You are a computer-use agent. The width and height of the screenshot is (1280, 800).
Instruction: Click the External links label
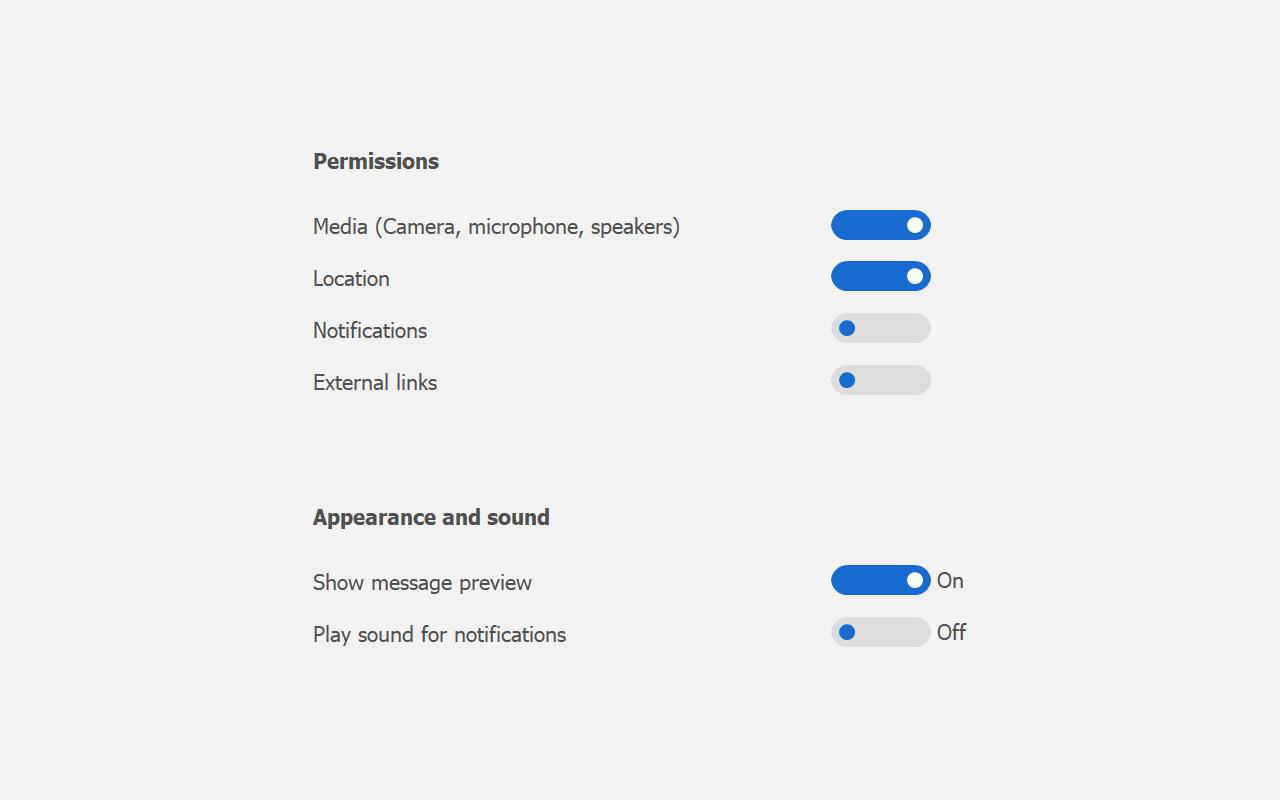point(375,383)
